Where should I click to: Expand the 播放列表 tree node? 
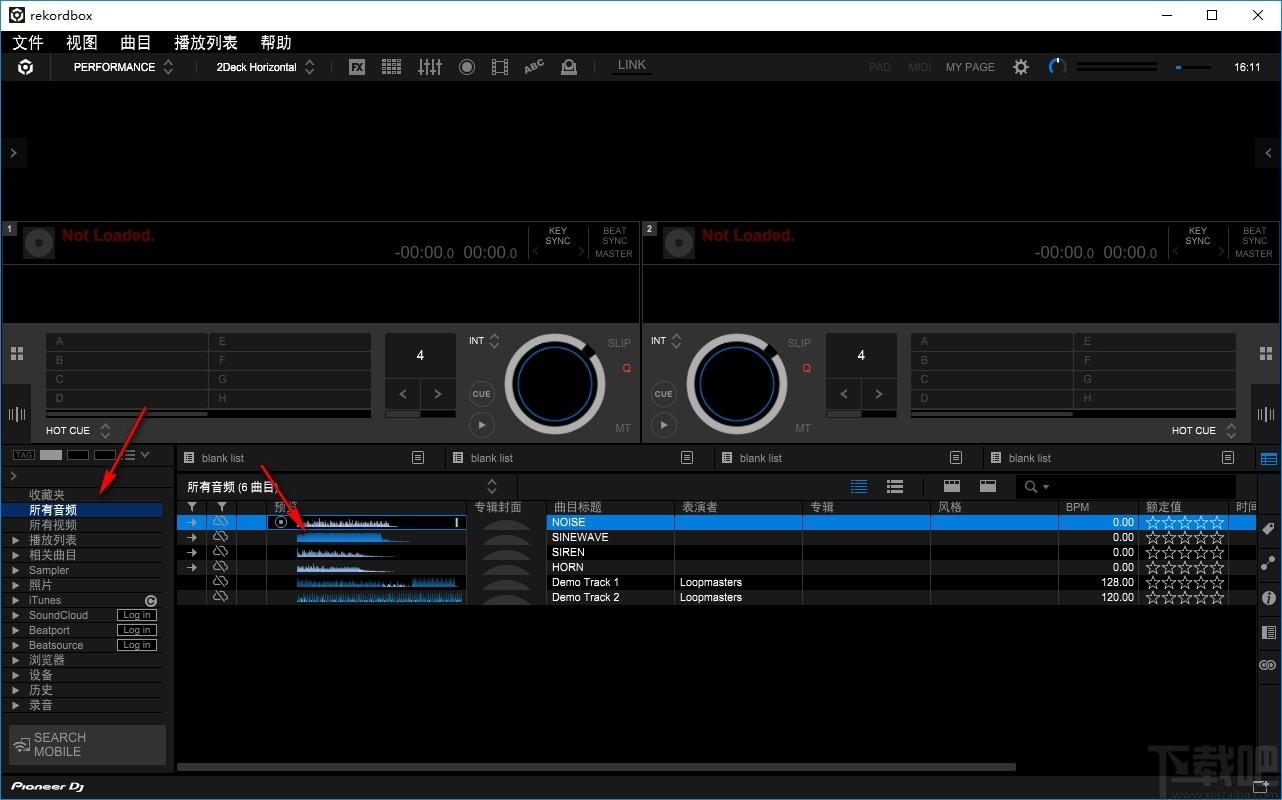15,540
